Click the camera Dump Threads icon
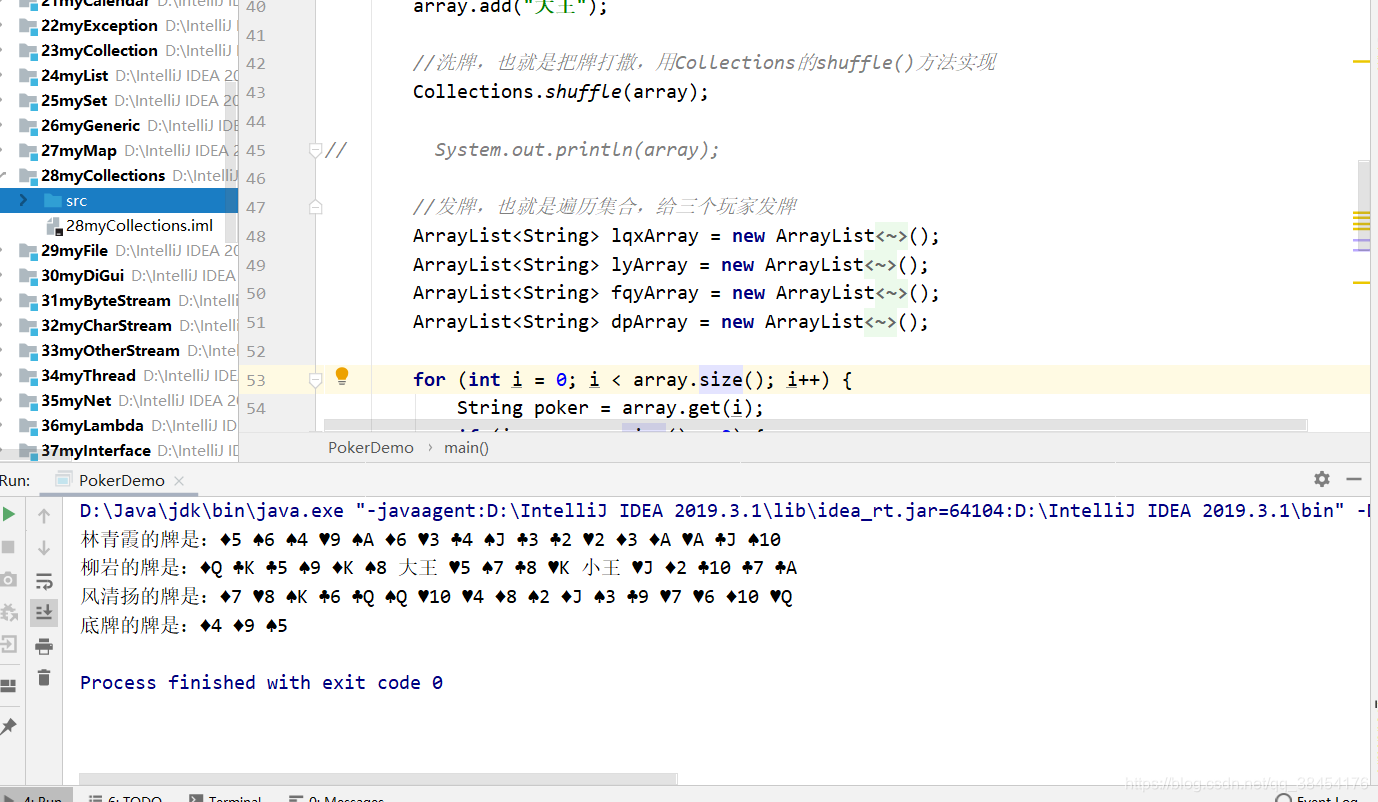This screenshot has width=1378, height=802. [x=9, y=580]
